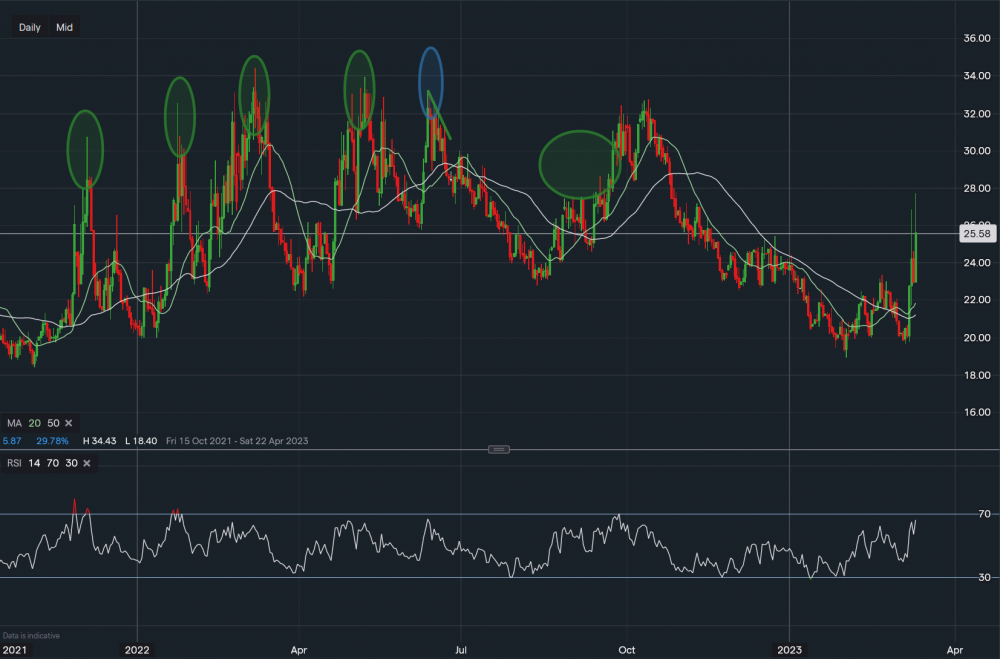Click the Oct label on the time axis
The height and width of the screenshot is (659, 1000).
[x=626, y=649]
